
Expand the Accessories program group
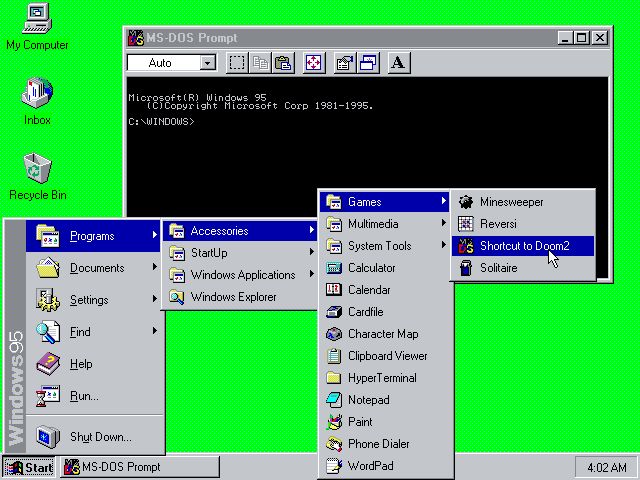point(240,231)
